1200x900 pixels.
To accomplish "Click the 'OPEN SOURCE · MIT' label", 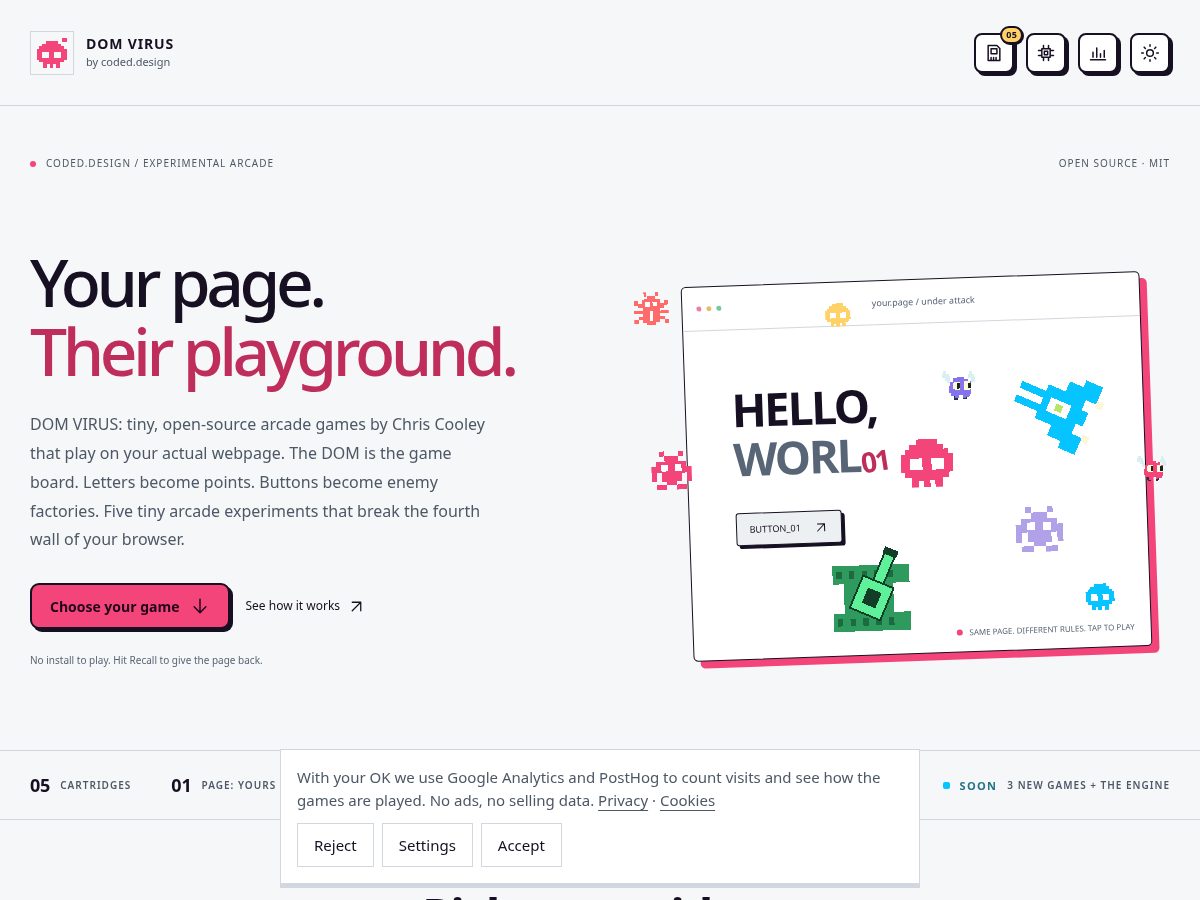I will tap(1114, 163).
